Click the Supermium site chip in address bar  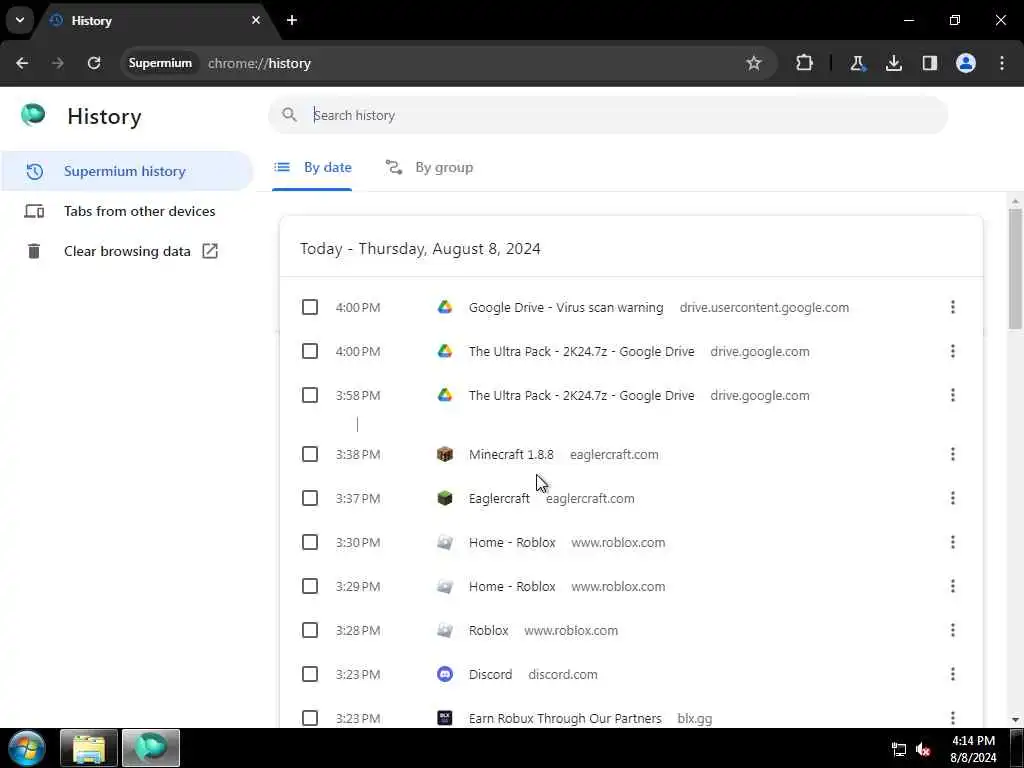pos(160,63)
